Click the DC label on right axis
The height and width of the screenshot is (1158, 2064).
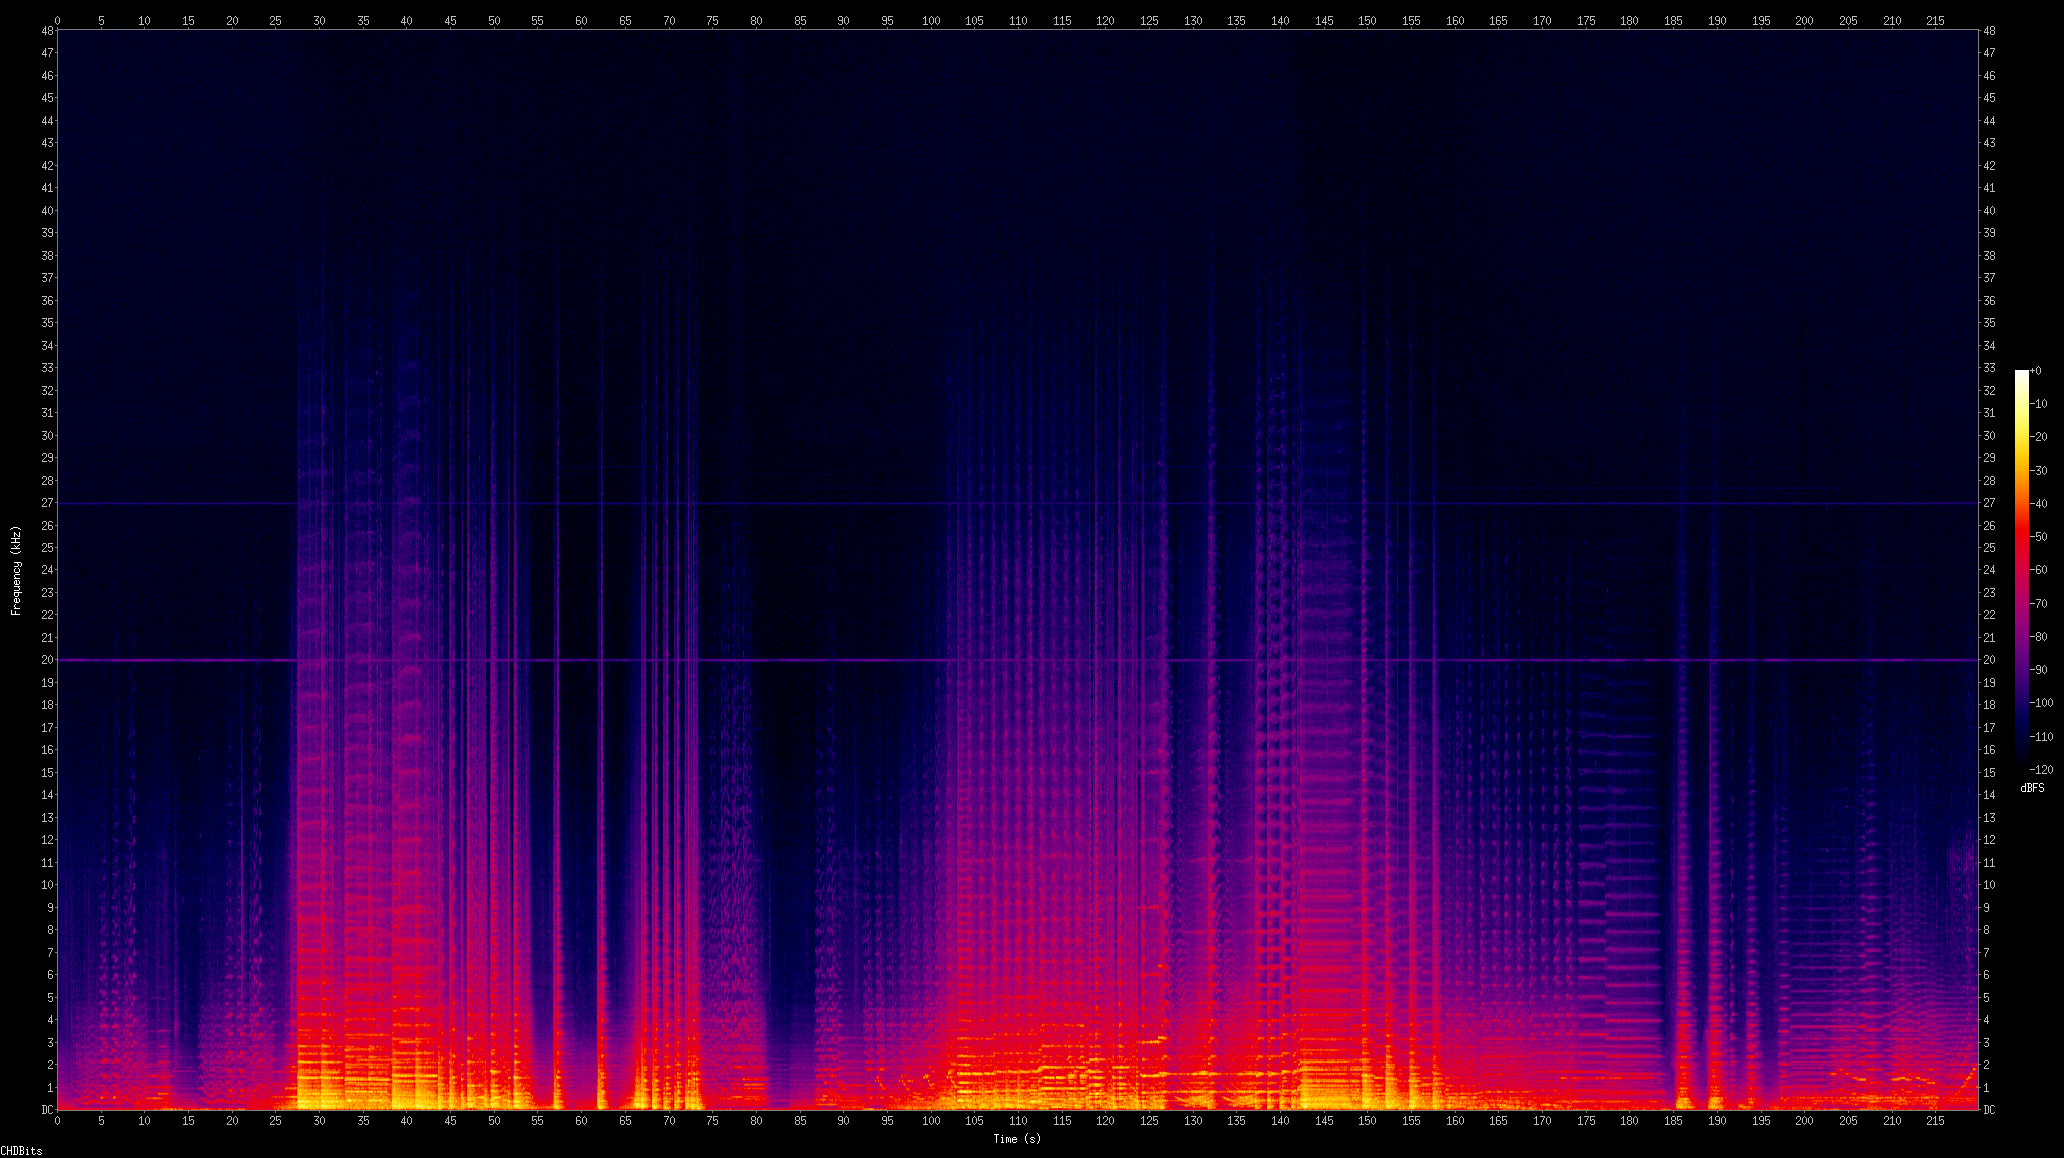click(x=1989, y=1110)
